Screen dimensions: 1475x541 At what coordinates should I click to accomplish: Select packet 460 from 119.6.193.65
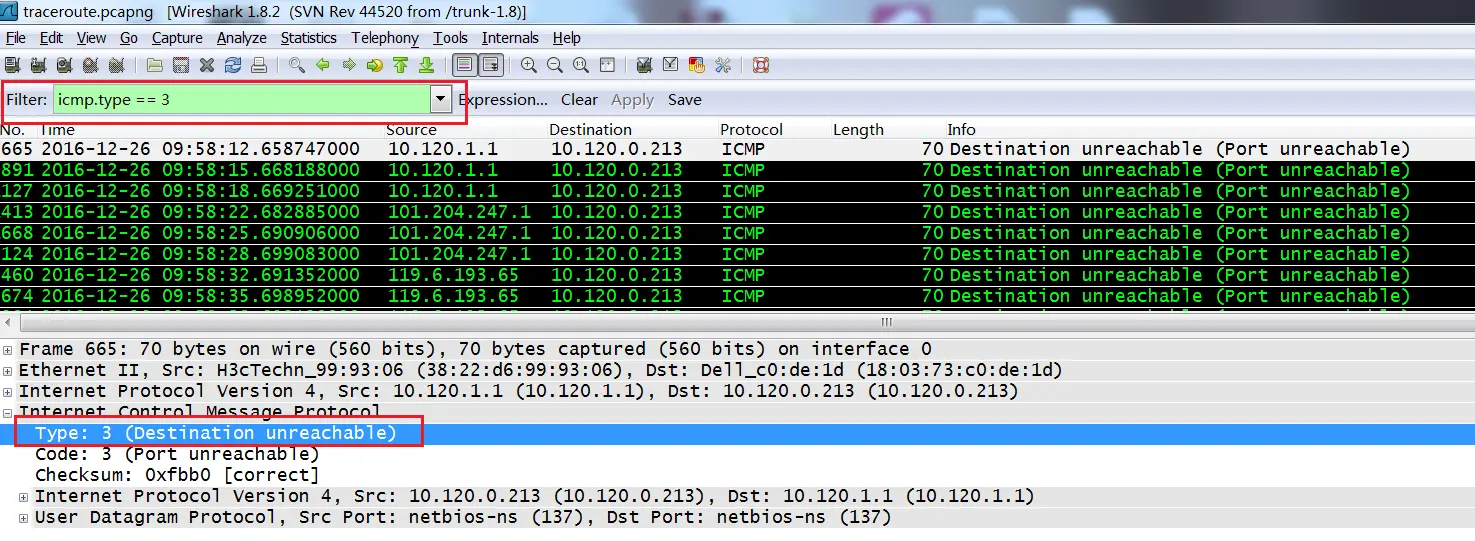point(737,275)
